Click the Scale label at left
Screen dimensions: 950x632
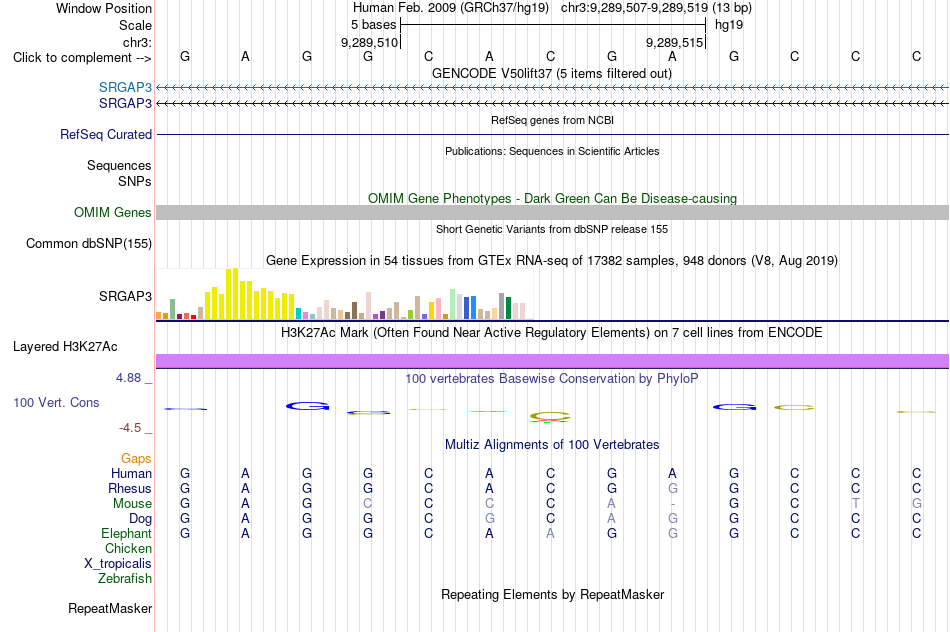135,25
